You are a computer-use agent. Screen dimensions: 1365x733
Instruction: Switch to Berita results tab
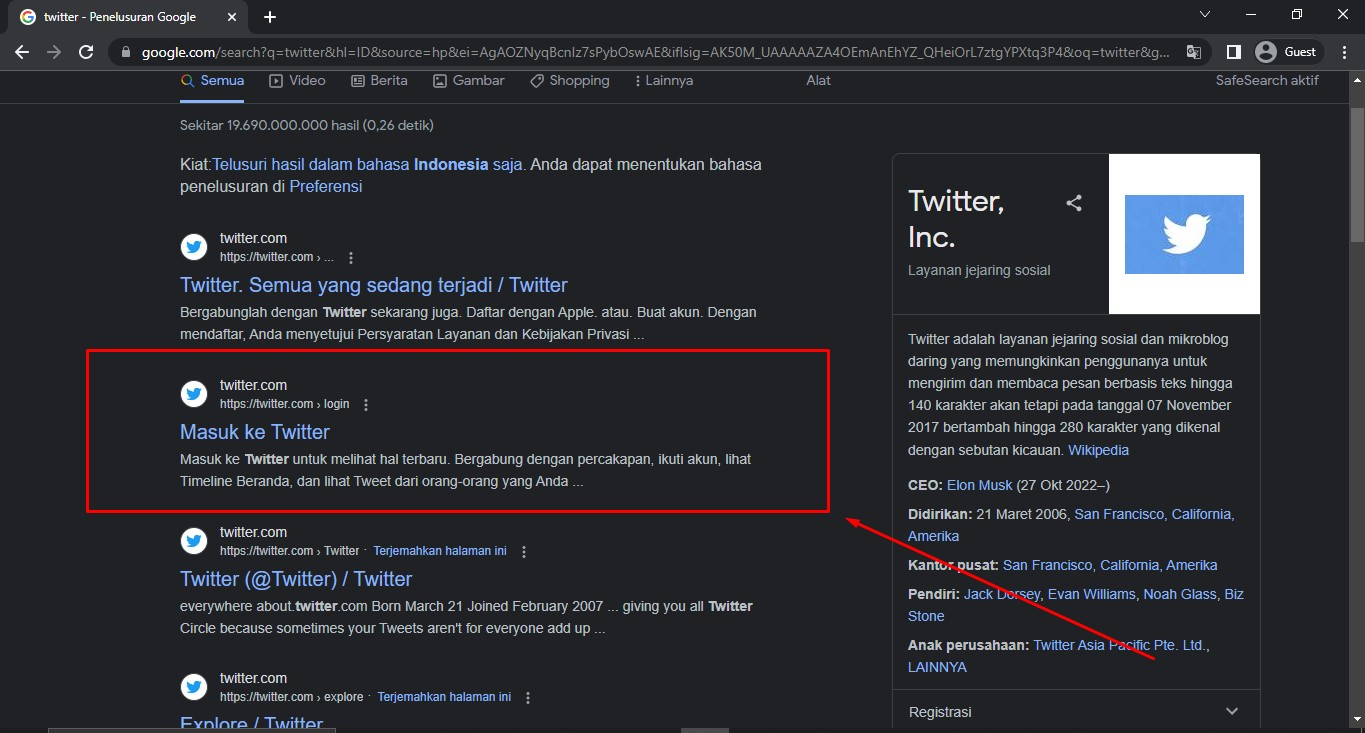[379, 80]
